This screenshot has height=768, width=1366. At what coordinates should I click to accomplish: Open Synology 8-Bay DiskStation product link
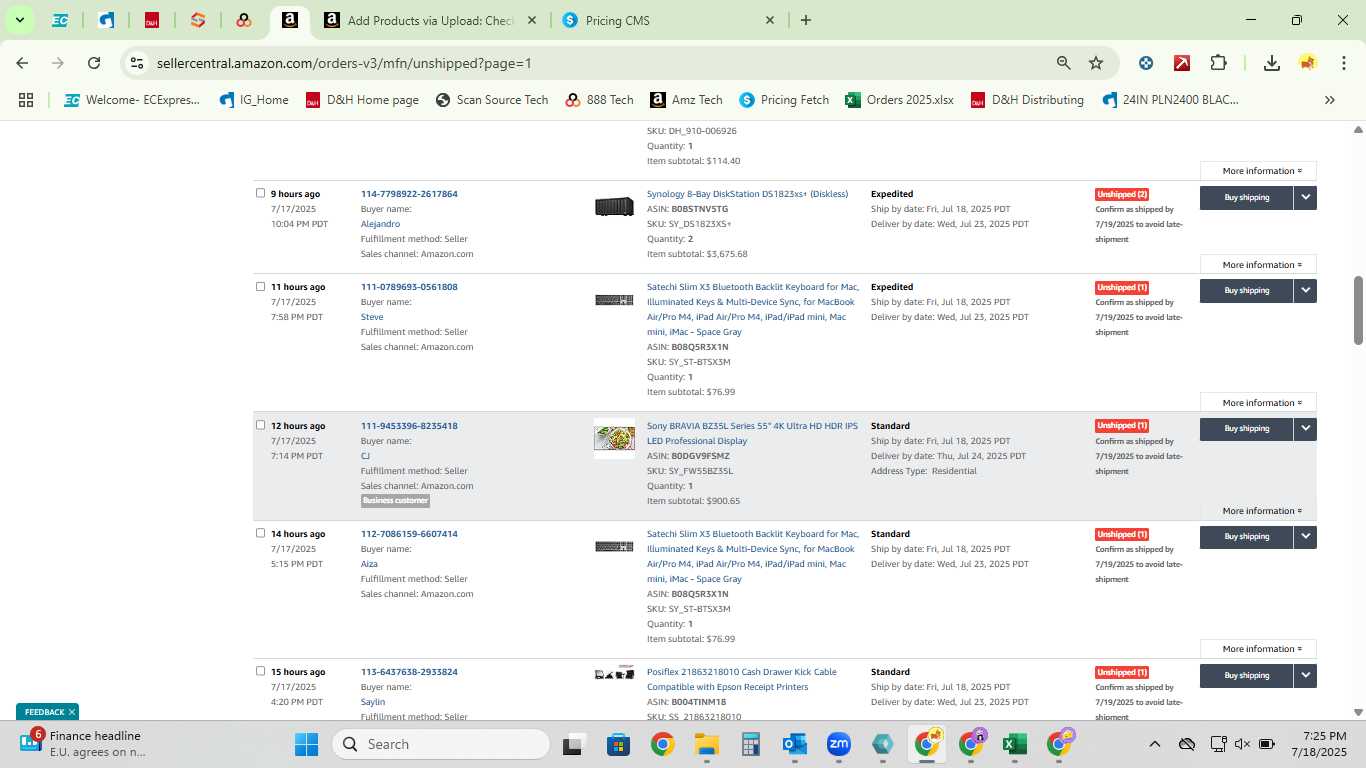click(747, 194)
